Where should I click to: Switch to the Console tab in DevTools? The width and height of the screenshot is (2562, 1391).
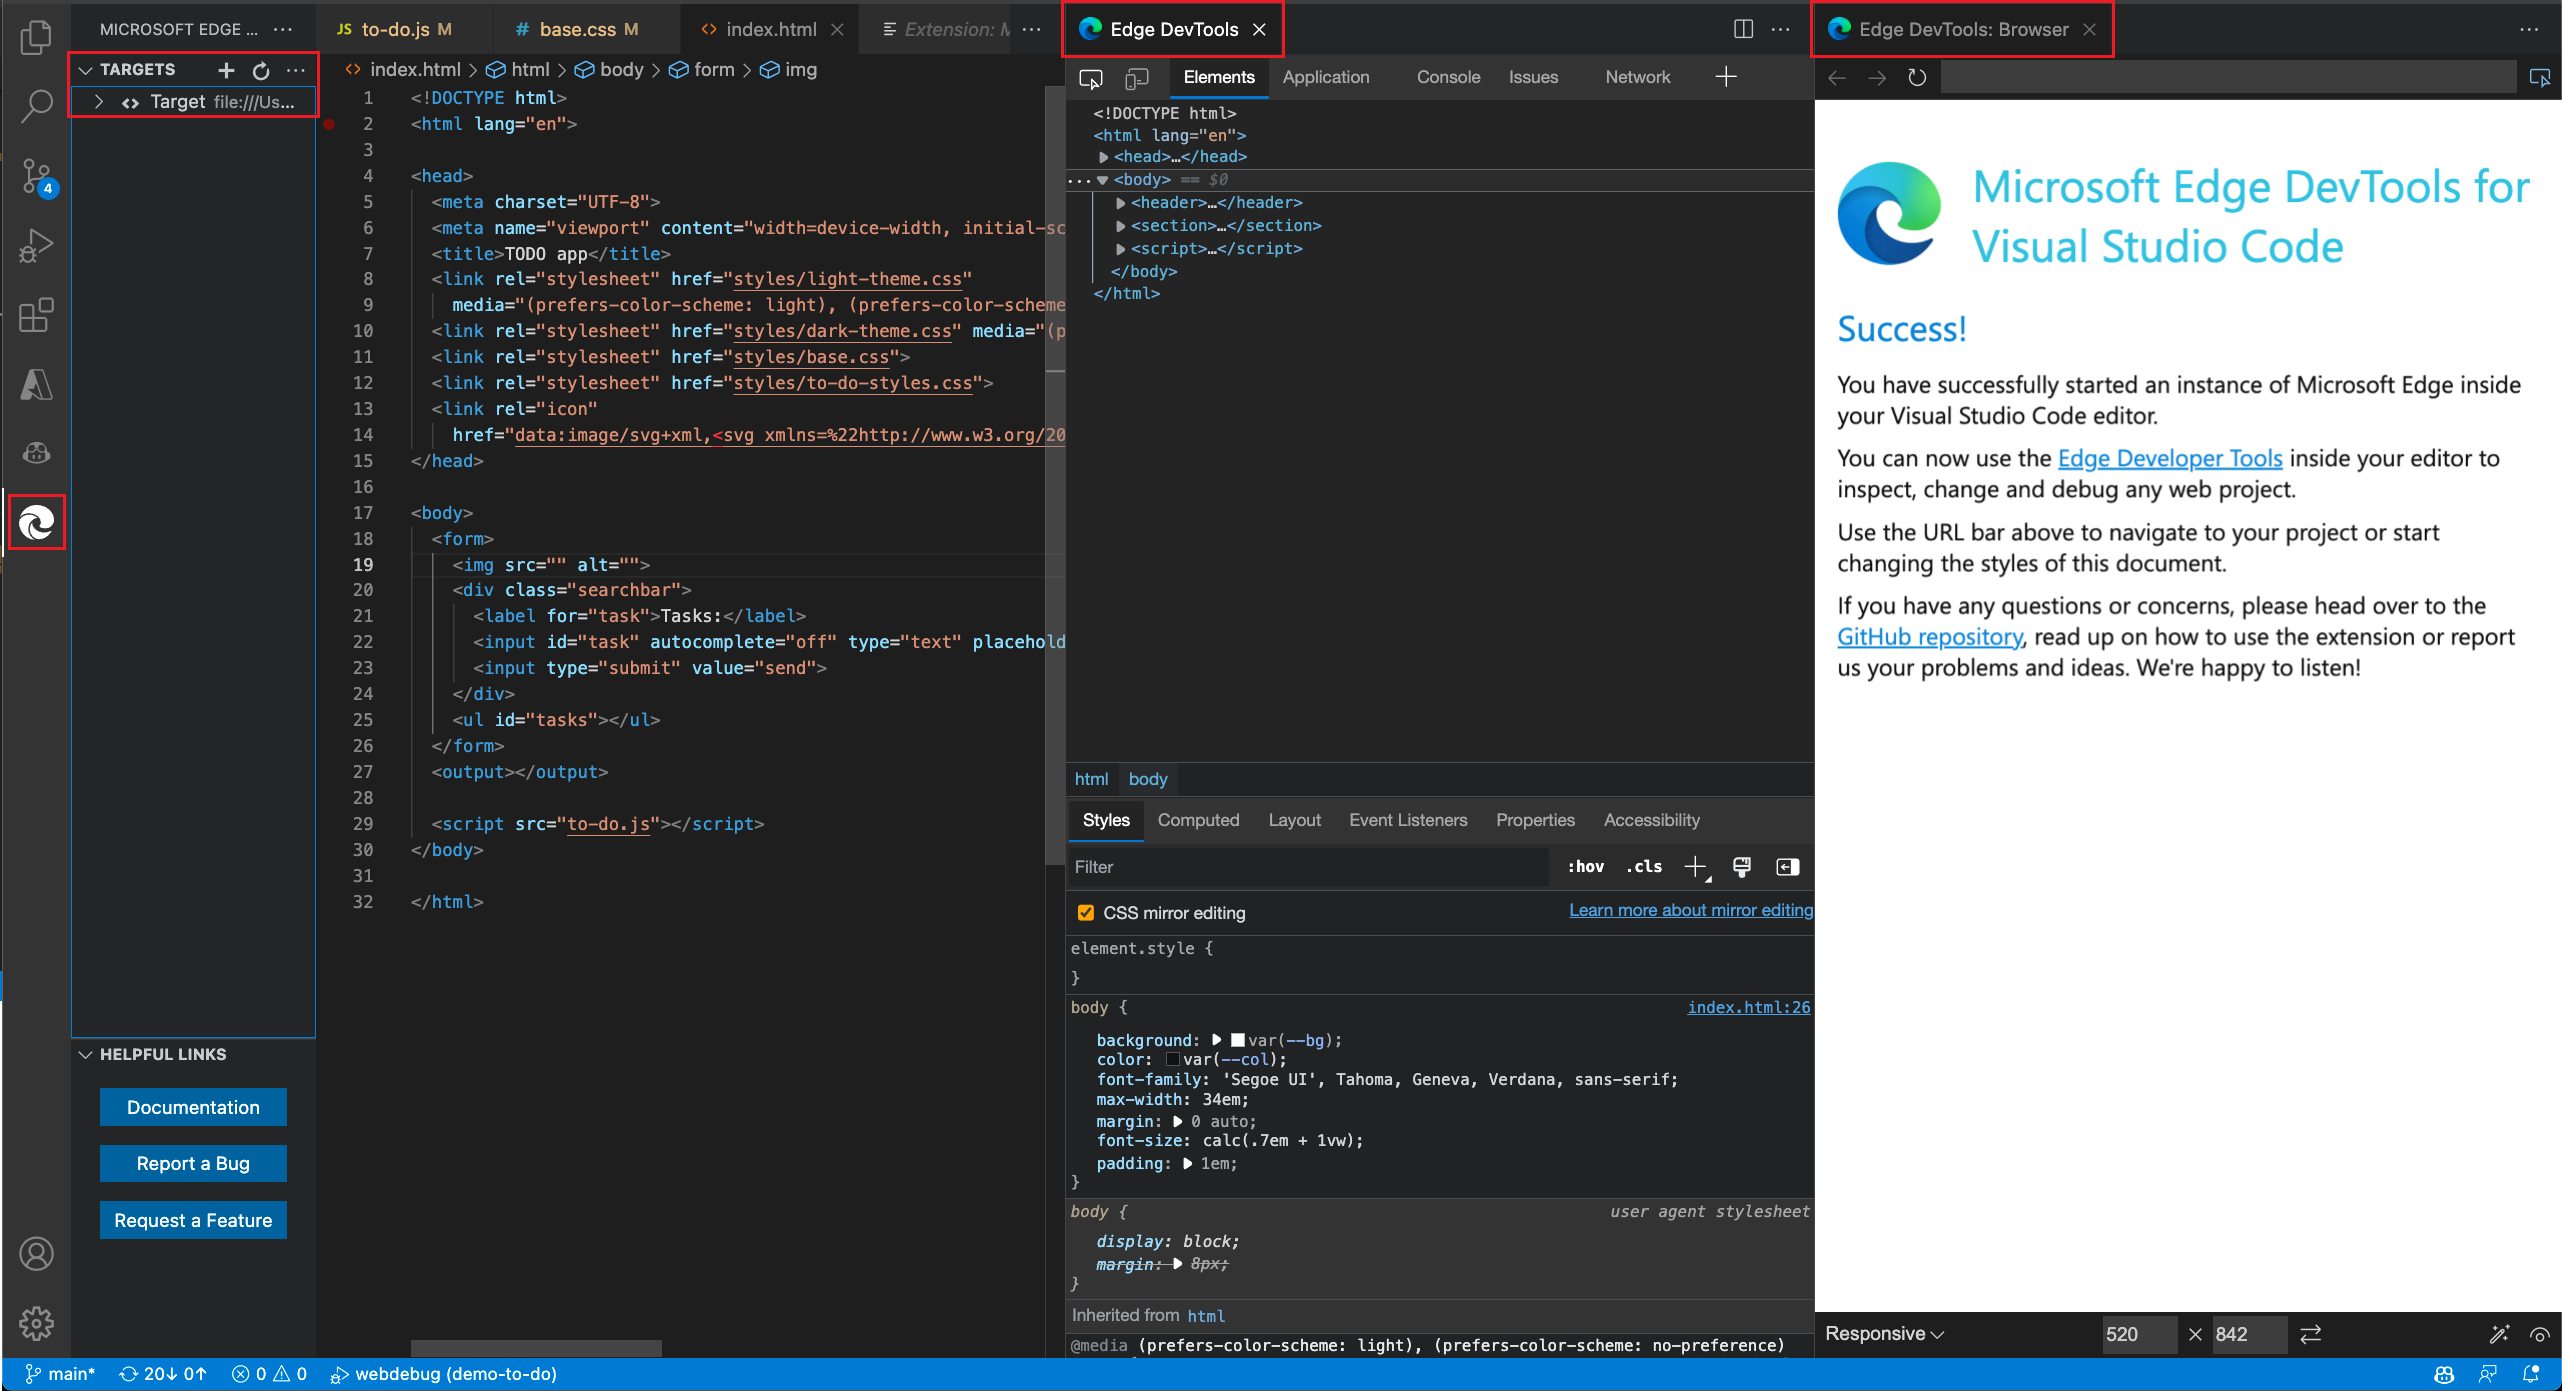(1447, 77)
